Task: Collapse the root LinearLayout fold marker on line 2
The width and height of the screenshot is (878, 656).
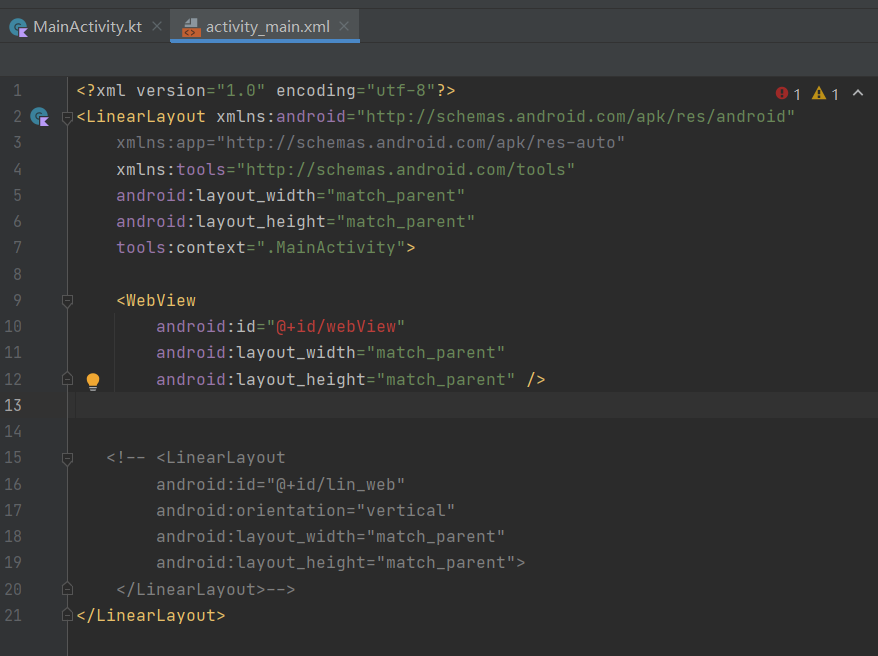Action: pos(67,117)
